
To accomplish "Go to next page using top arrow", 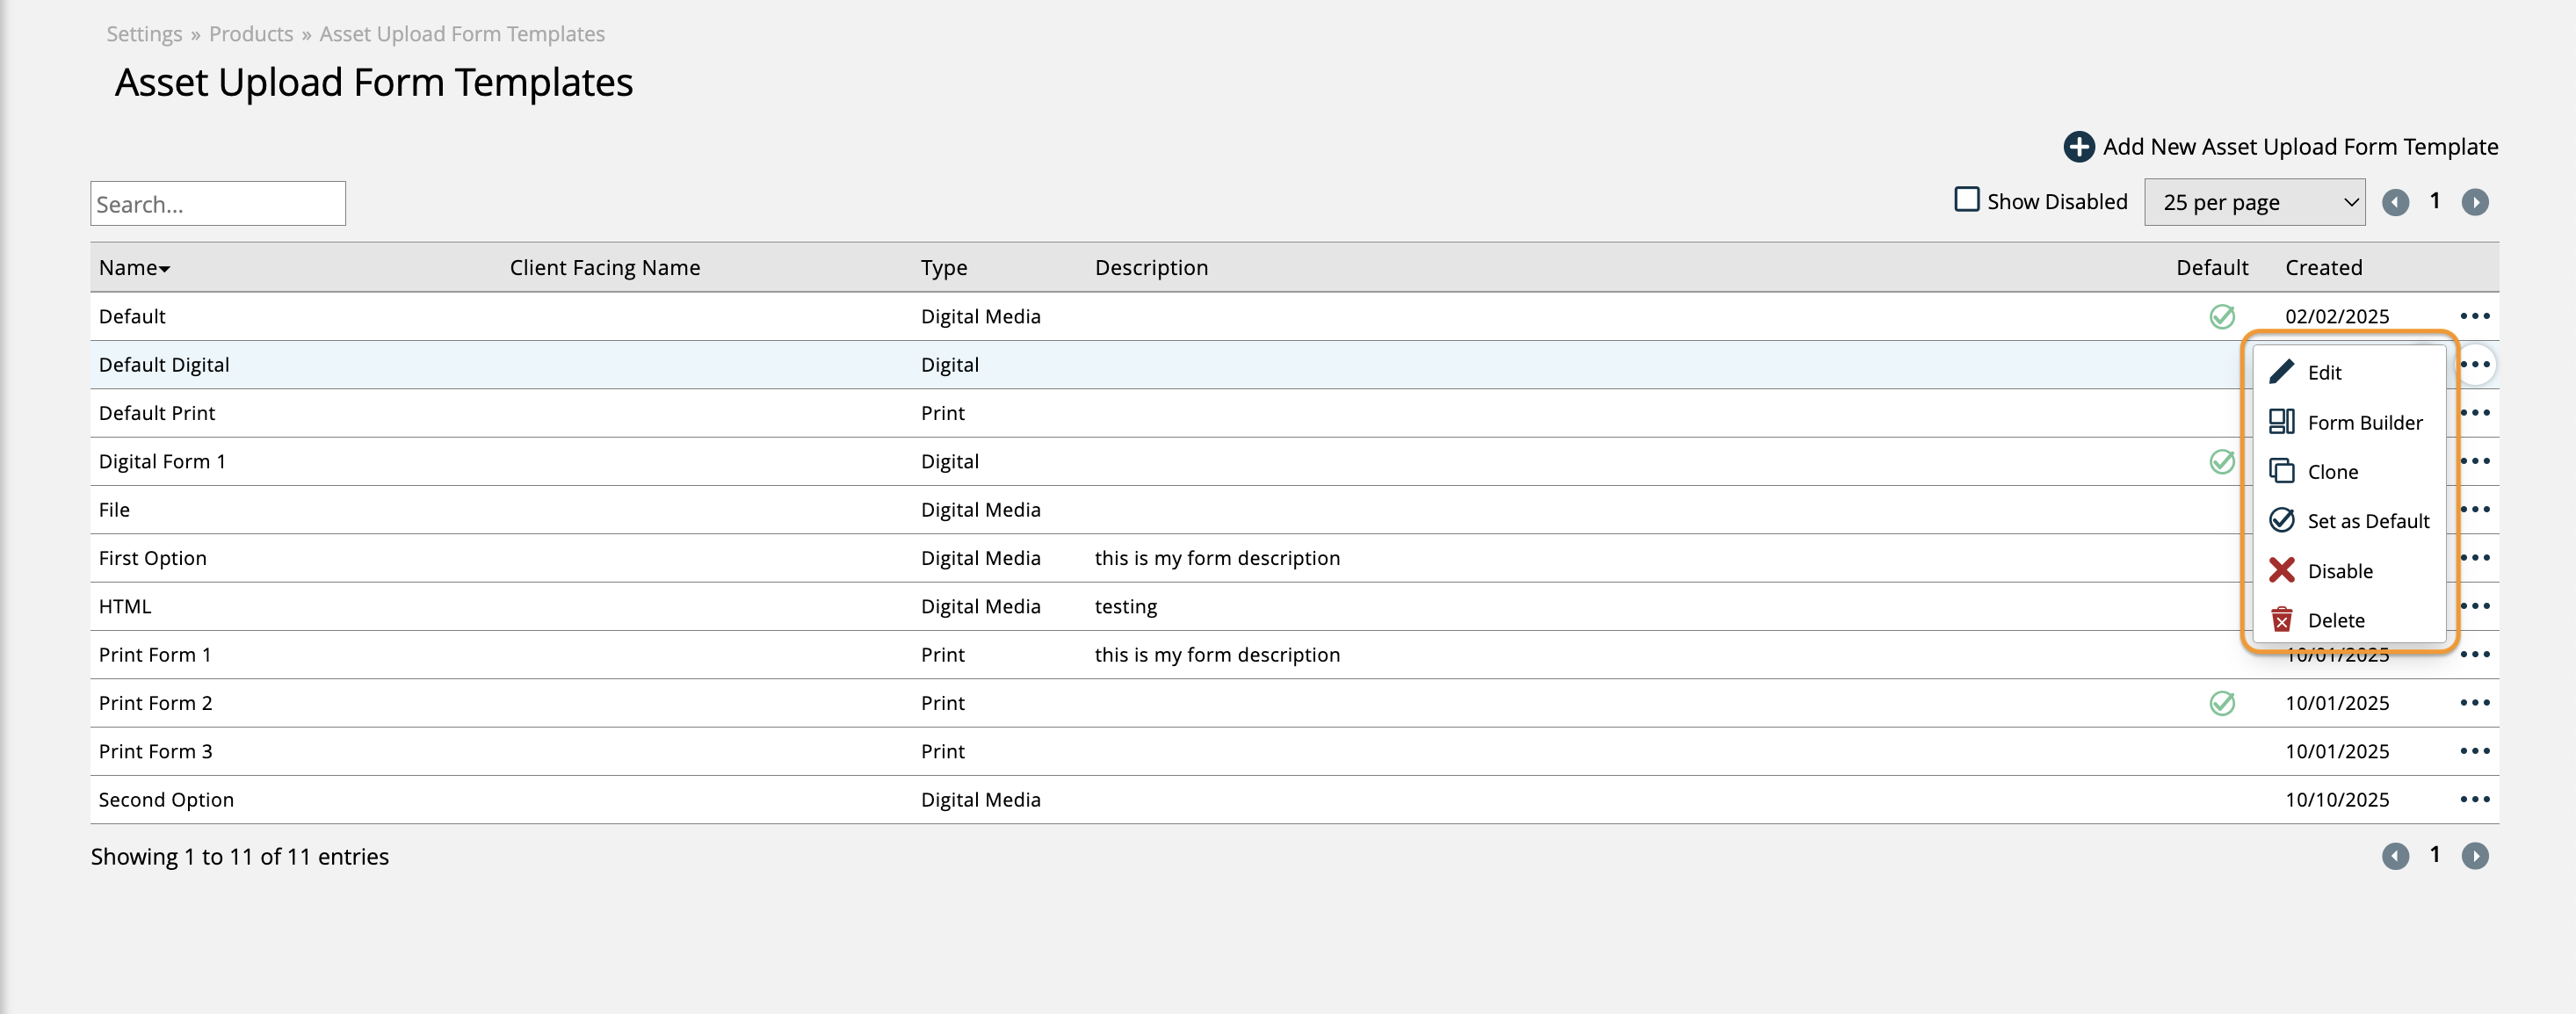I will [2474, 203].
